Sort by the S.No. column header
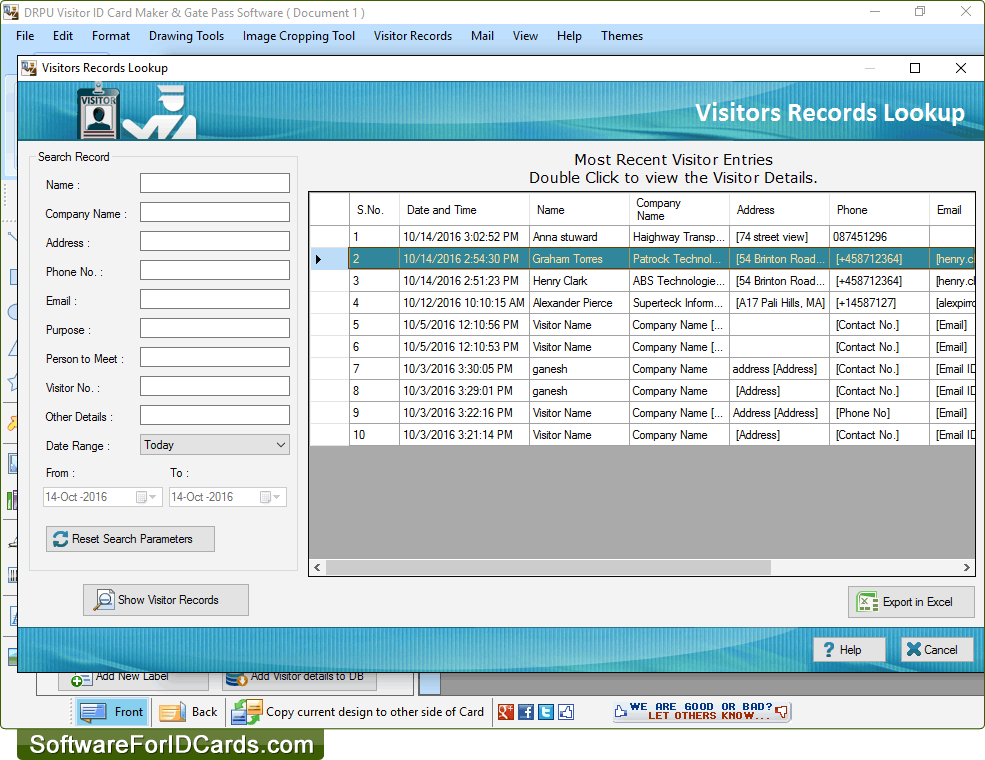Screen dimensions: 985x760 point(374,210)
